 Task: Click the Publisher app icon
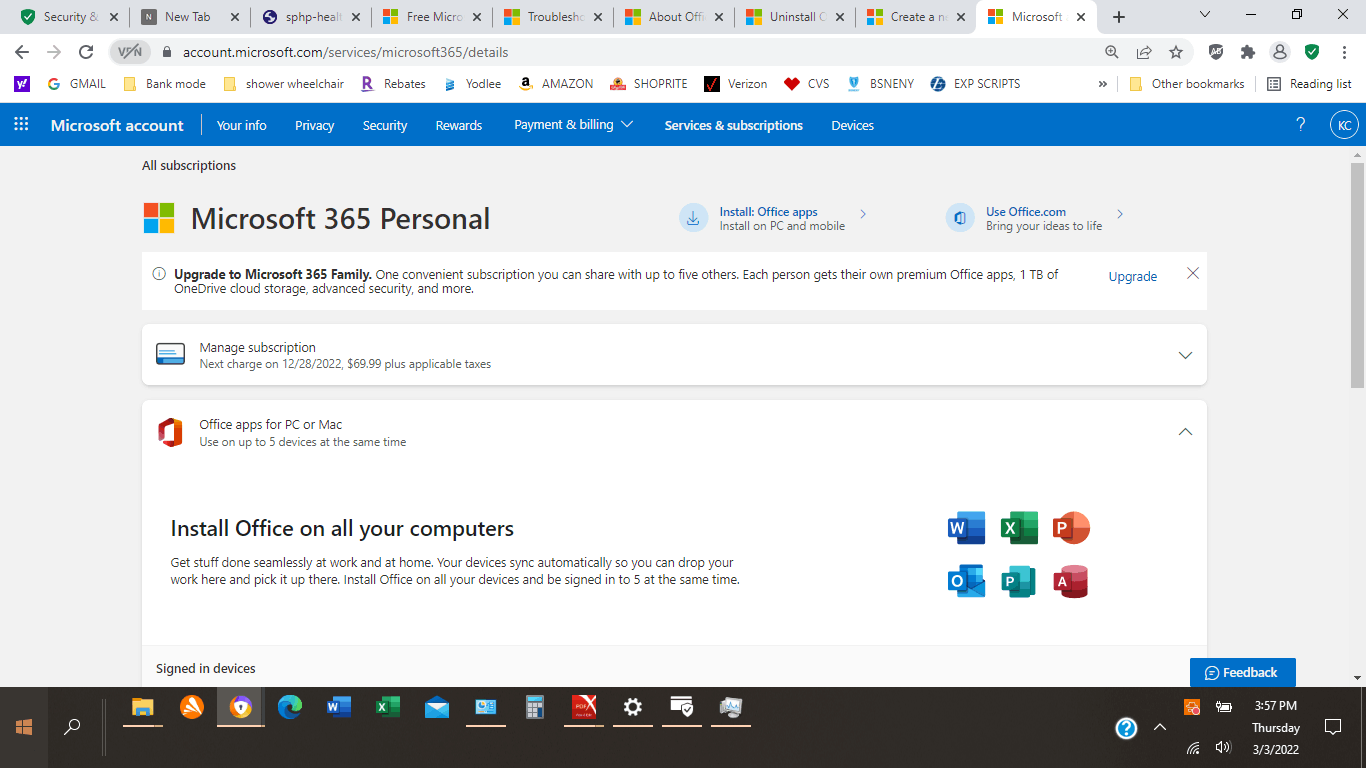point(1019,581)
